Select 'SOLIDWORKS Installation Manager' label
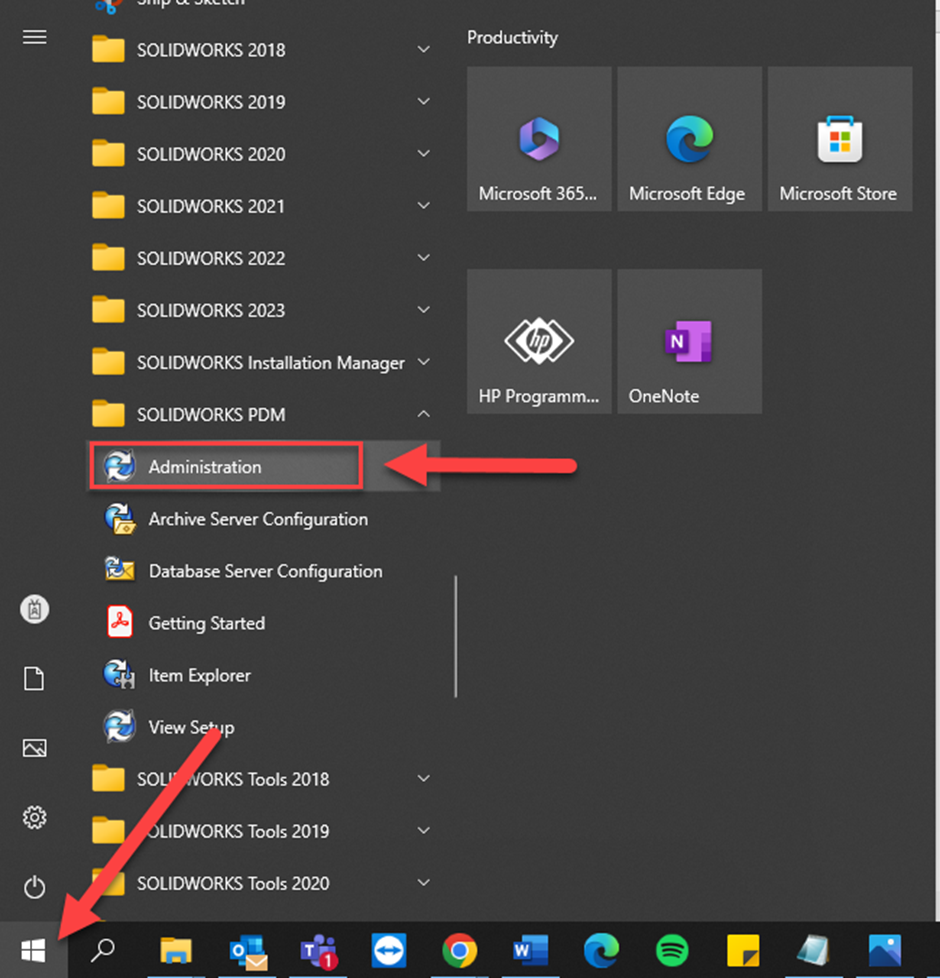The width and height of the screenshot is (940, 978). click(x=271, y=362)
